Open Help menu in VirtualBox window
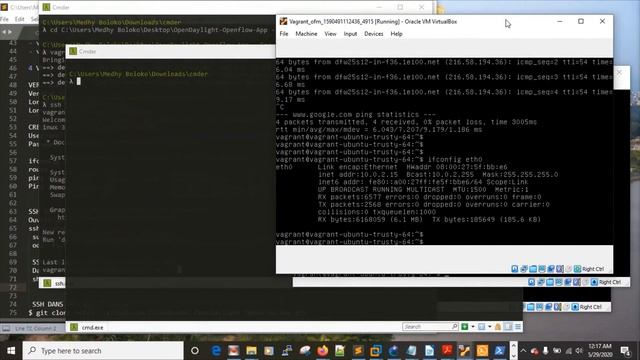The width and height of the screenshot is (640, 360). [396, 34]
